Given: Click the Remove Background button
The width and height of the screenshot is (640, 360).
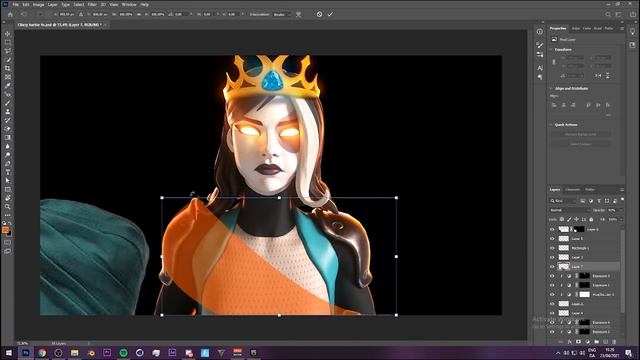Looking at the screenshot, I should [x=581, y=134].
